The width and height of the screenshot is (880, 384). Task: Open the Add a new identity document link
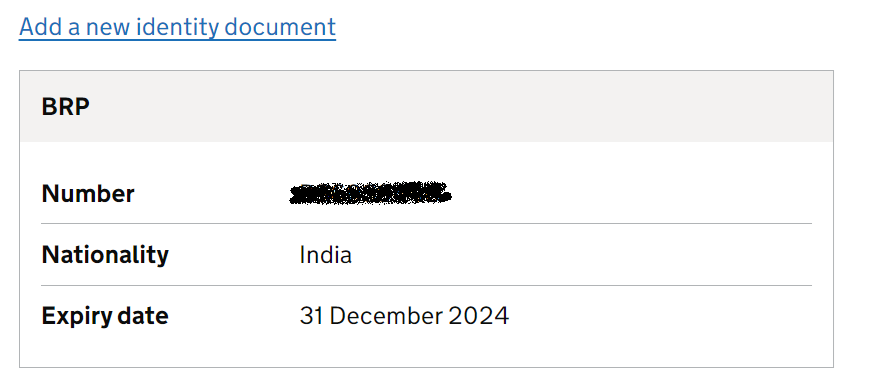(177, 27)
